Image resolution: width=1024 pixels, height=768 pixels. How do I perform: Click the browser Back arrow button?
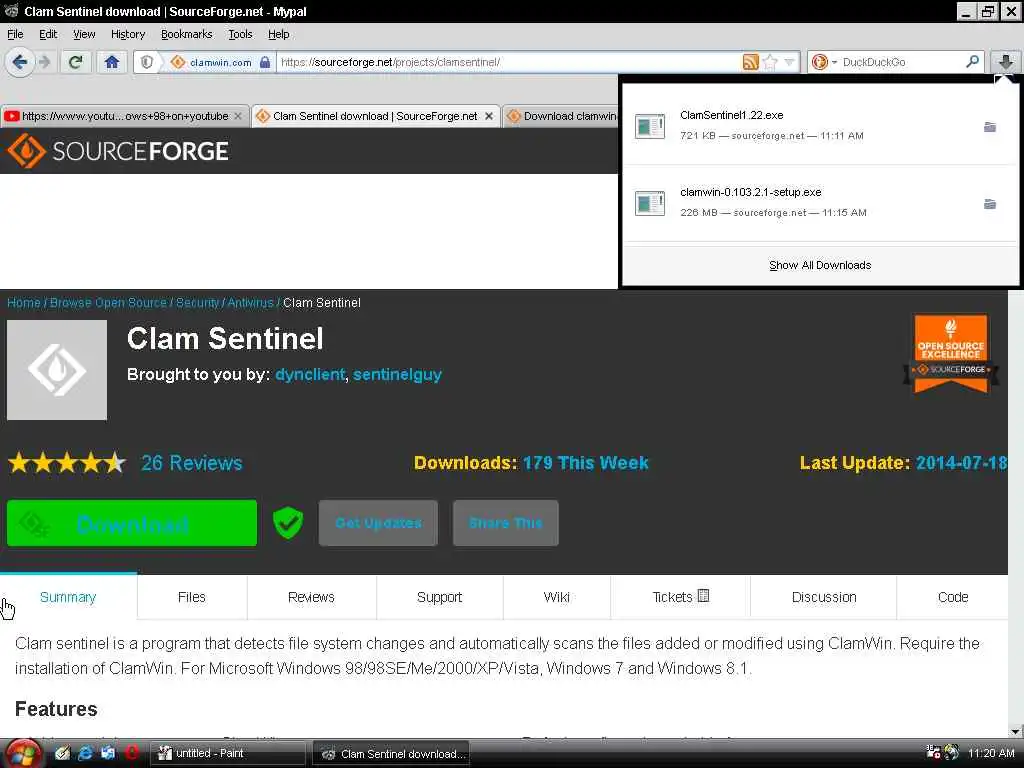coord(20,62)
